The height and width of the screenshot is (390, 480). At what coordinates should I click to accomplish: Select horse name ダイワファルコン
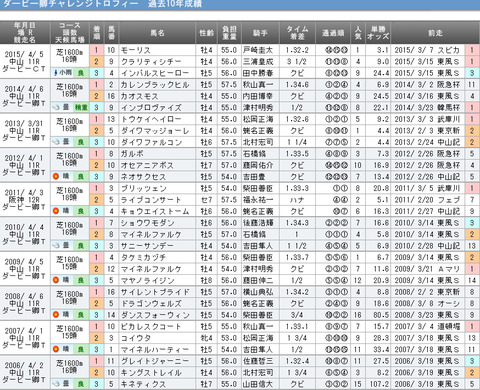pyautogui.click(x=151, y=142)
